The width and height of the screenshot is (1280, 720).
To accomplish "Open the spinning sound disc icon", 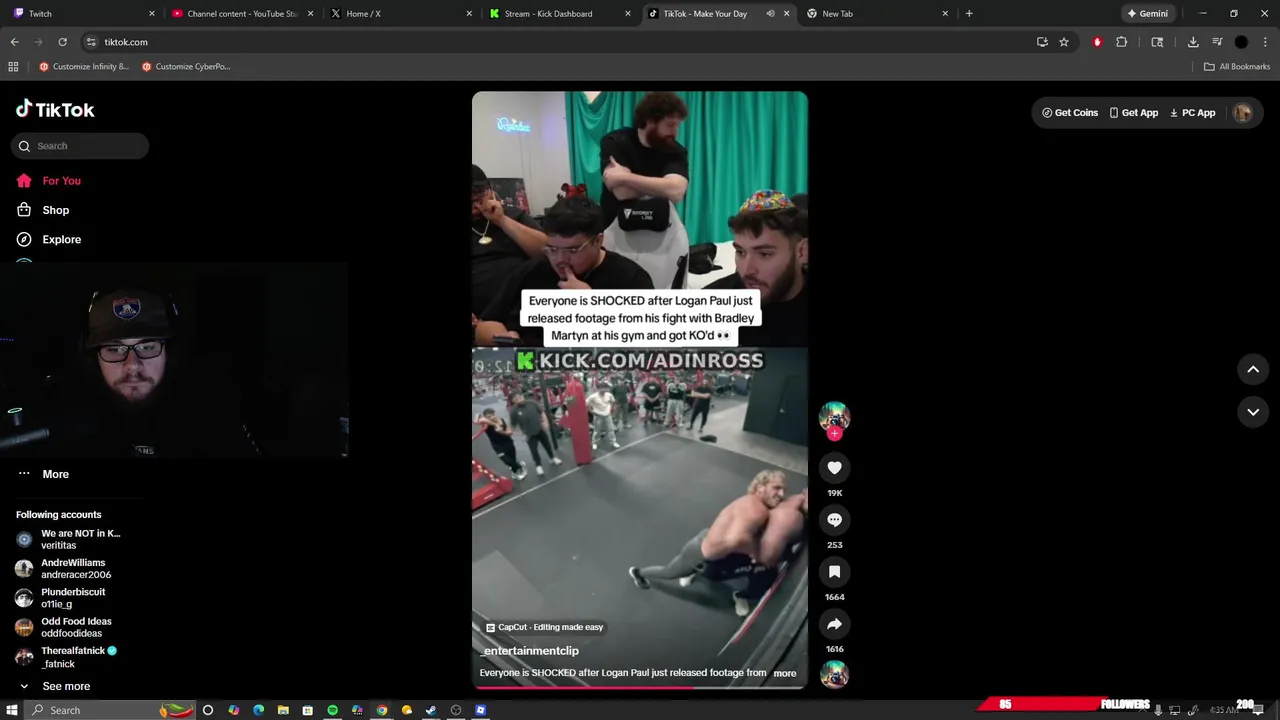I will tap(834, 675).
